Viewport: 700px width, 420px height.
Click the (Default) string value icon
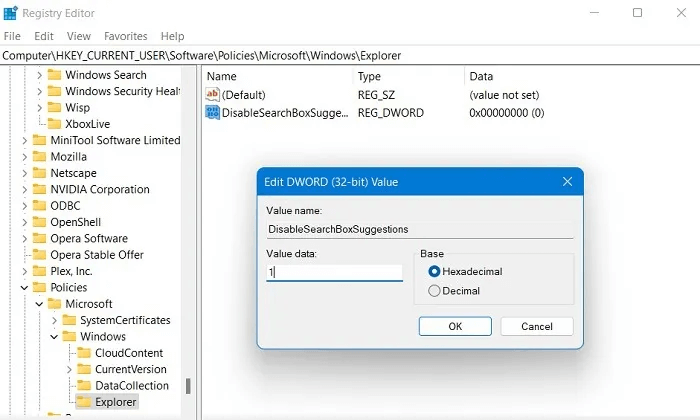[x=212, y=94]
